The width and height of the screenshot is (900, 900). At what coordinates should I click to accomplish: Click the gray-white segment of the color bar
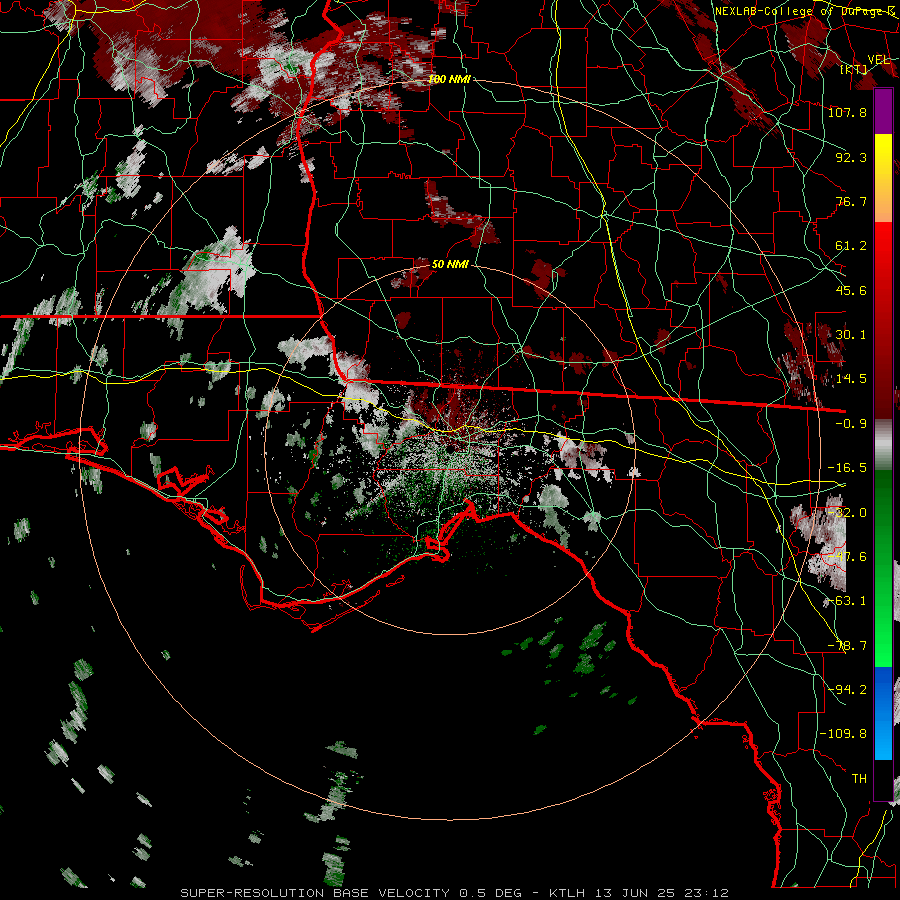(883, 445)
